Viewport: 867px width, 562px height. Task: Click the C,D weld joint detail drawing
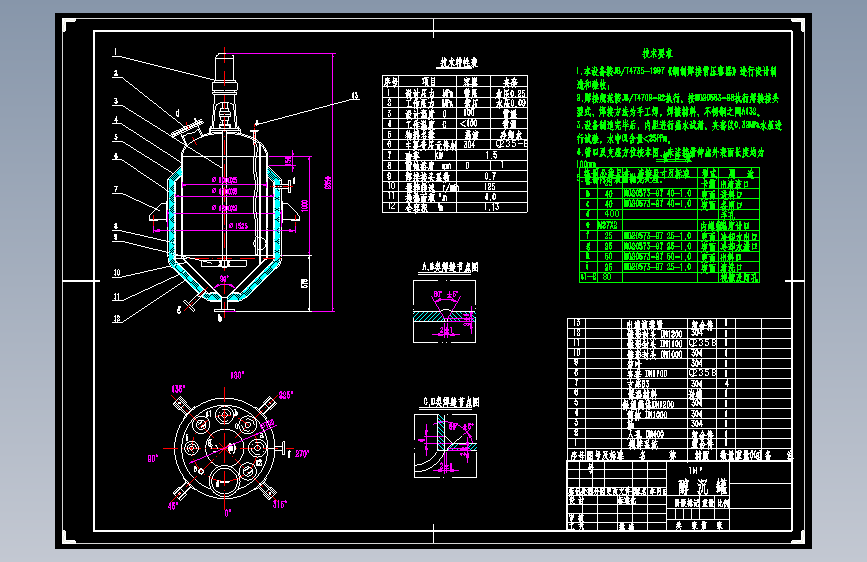(x=445, y=446)
